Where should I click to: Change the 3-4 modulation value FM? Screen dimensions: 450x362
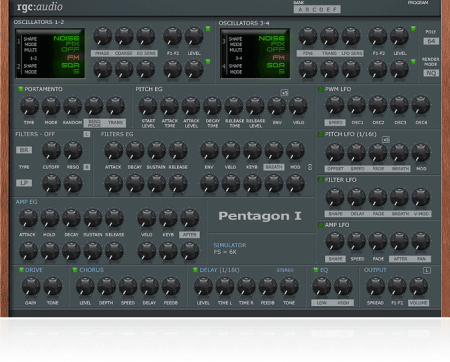(x=279, y=58)
